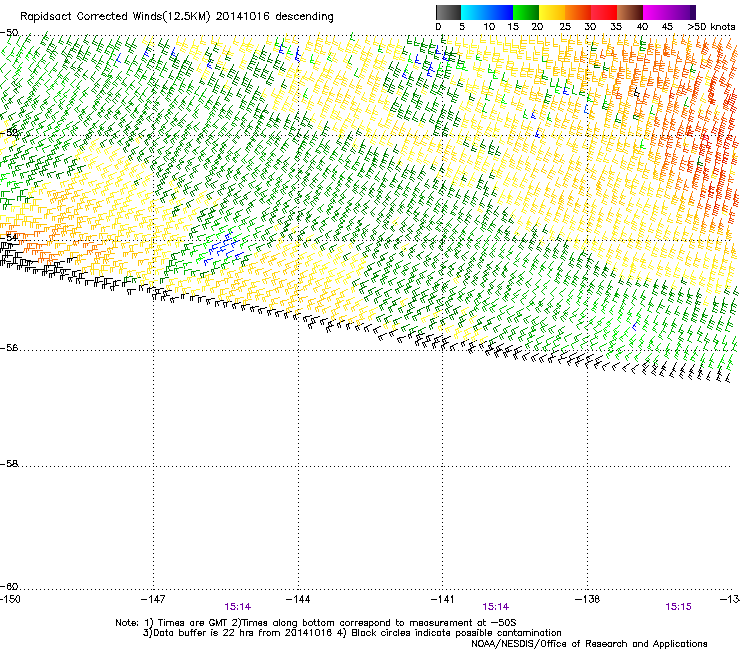Click the '>50 knots' legend label
The width and height of the screenshot is (740, 650).
coord(711,27)
